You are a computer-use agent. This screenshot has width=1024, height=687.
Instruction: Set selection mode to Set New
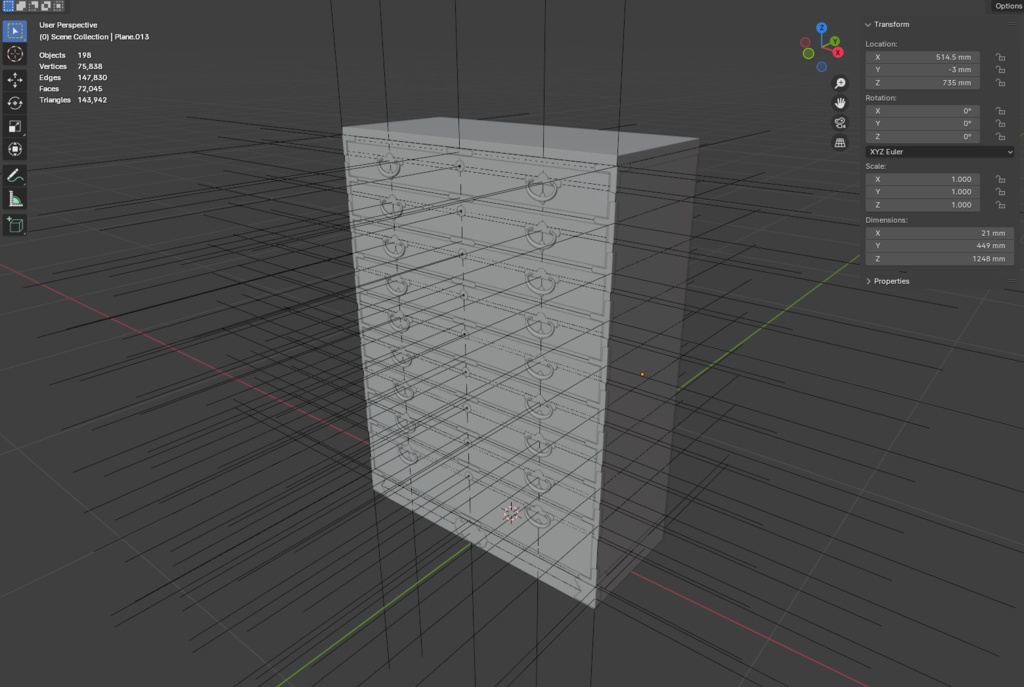click(8, 6)
